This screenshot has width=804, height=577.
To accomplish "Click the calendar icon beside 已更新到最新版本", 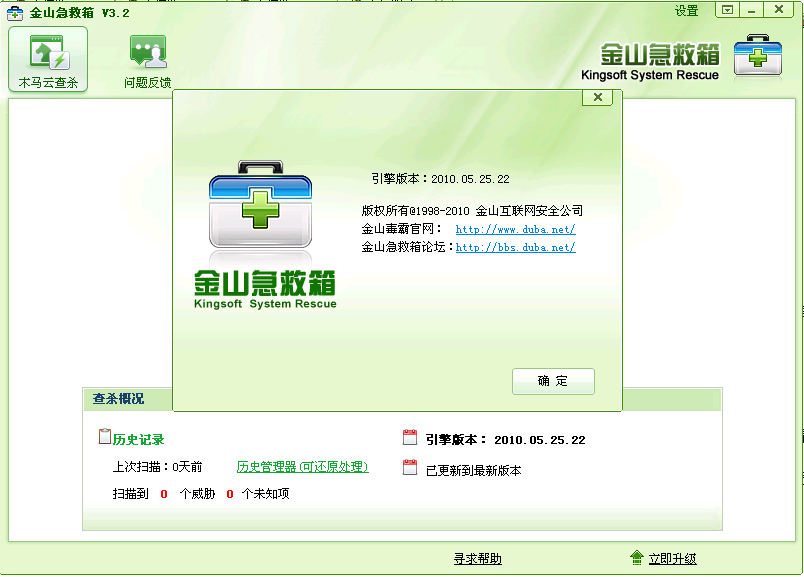I will (410, 467).
